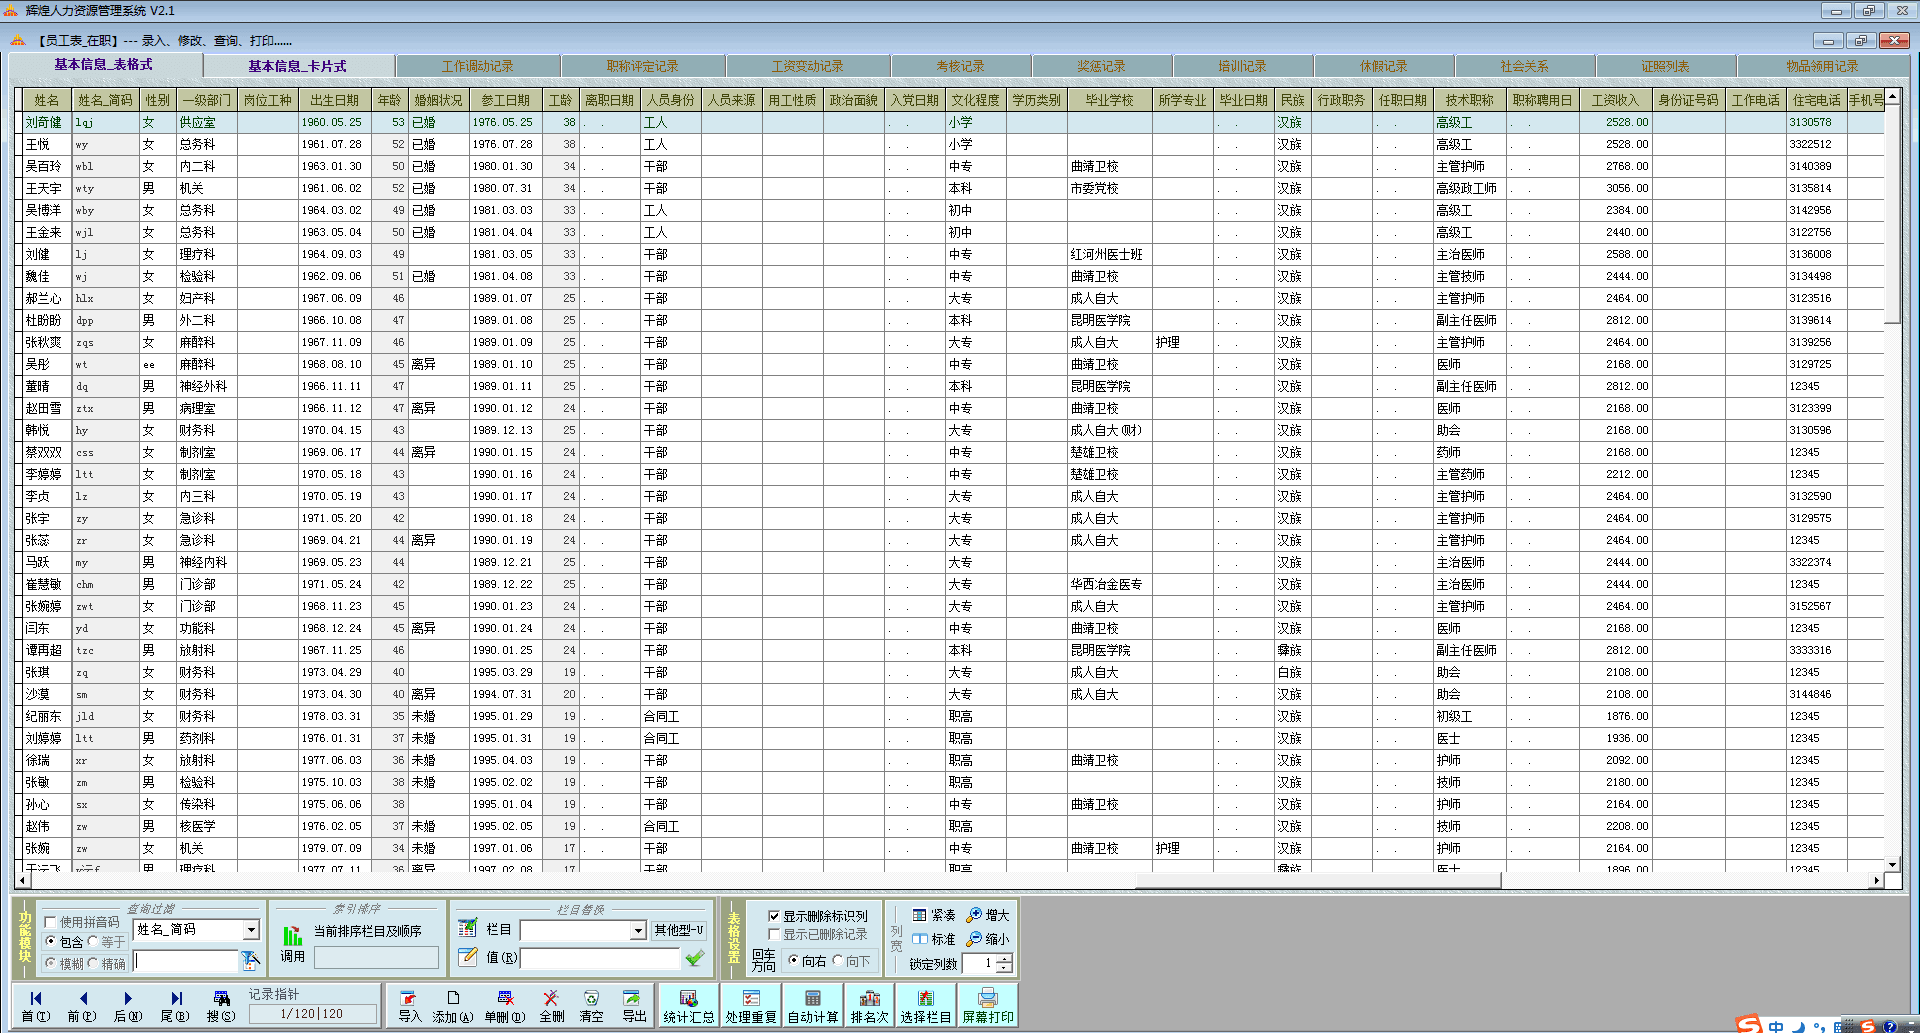Viewport: 1920px width, 1033px height.
Task: Open the 休假记录 tab
Action: pyautogui.click(x=1383, y=66)
